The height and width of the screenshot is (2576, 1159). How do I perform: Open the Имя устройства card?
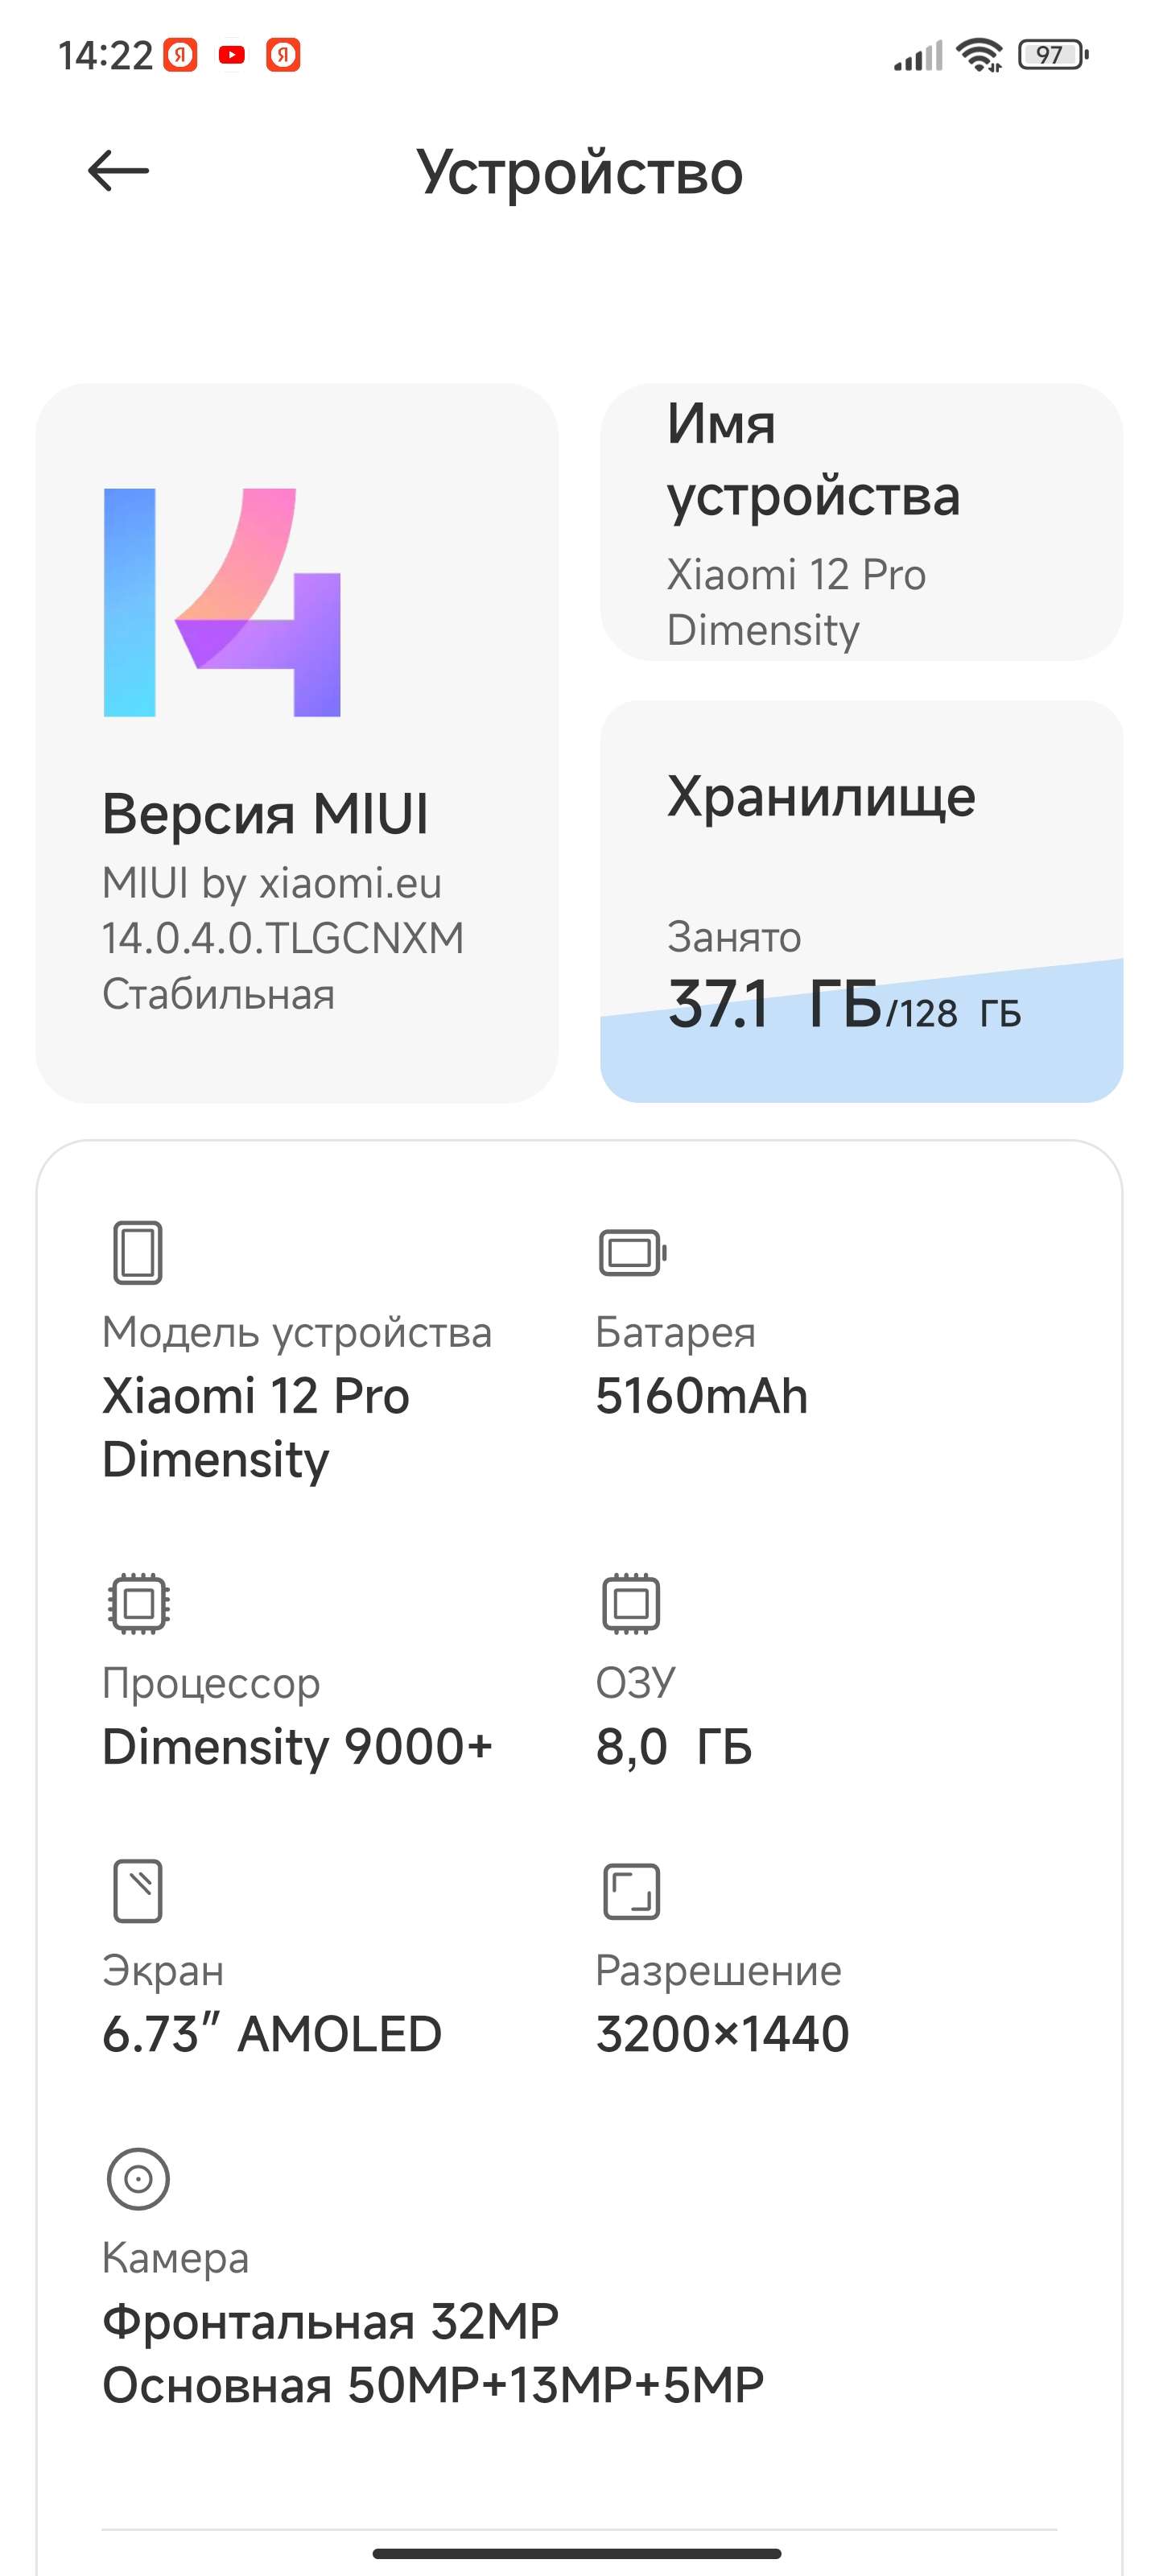click(x=861, y=522)
